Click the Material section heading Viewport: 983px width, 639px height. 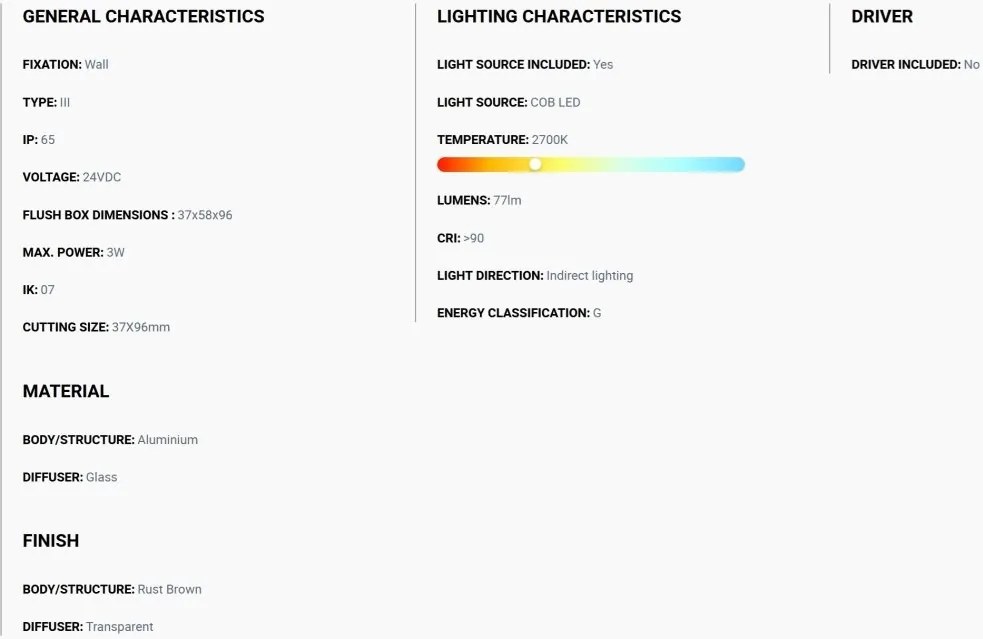pos(66,391)
